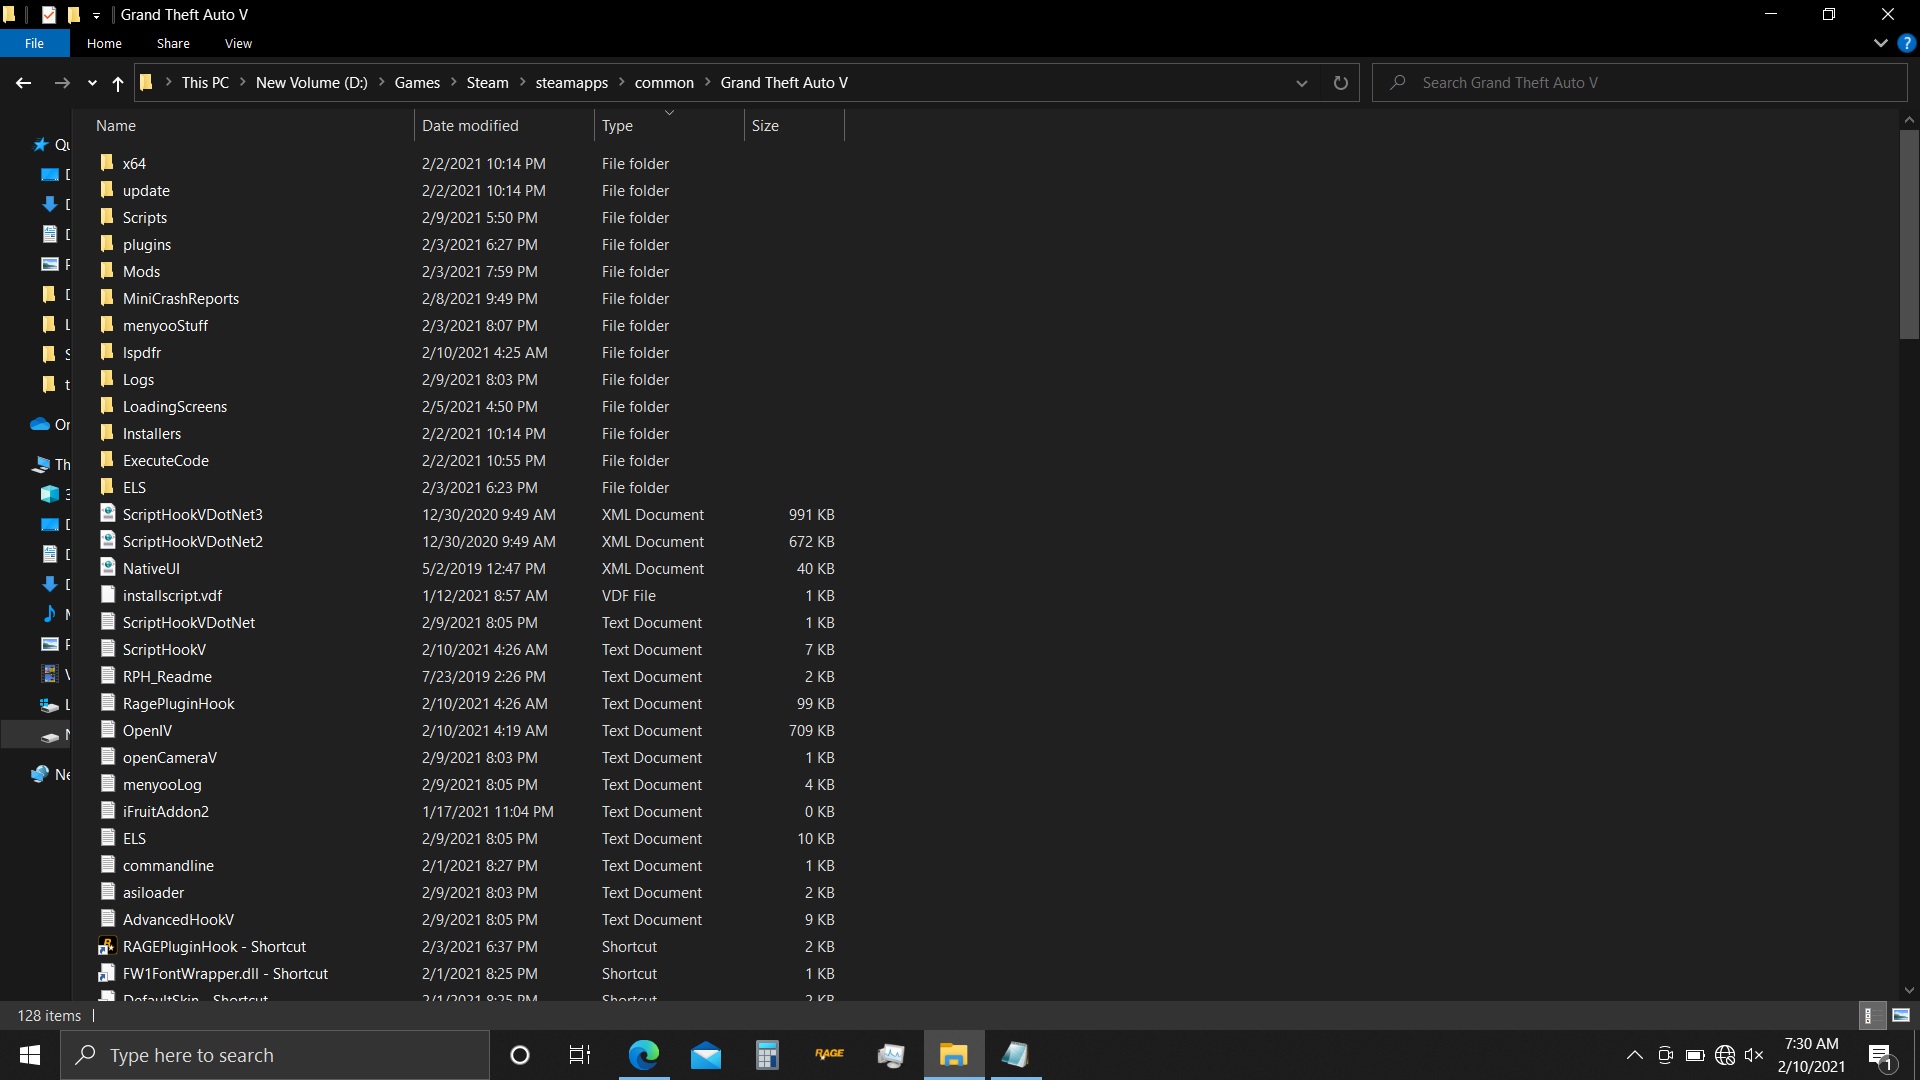The image size is (1920, 1080).
Task: Click the vertical scrollbar down arrow
Action: tap(1909, 990)
